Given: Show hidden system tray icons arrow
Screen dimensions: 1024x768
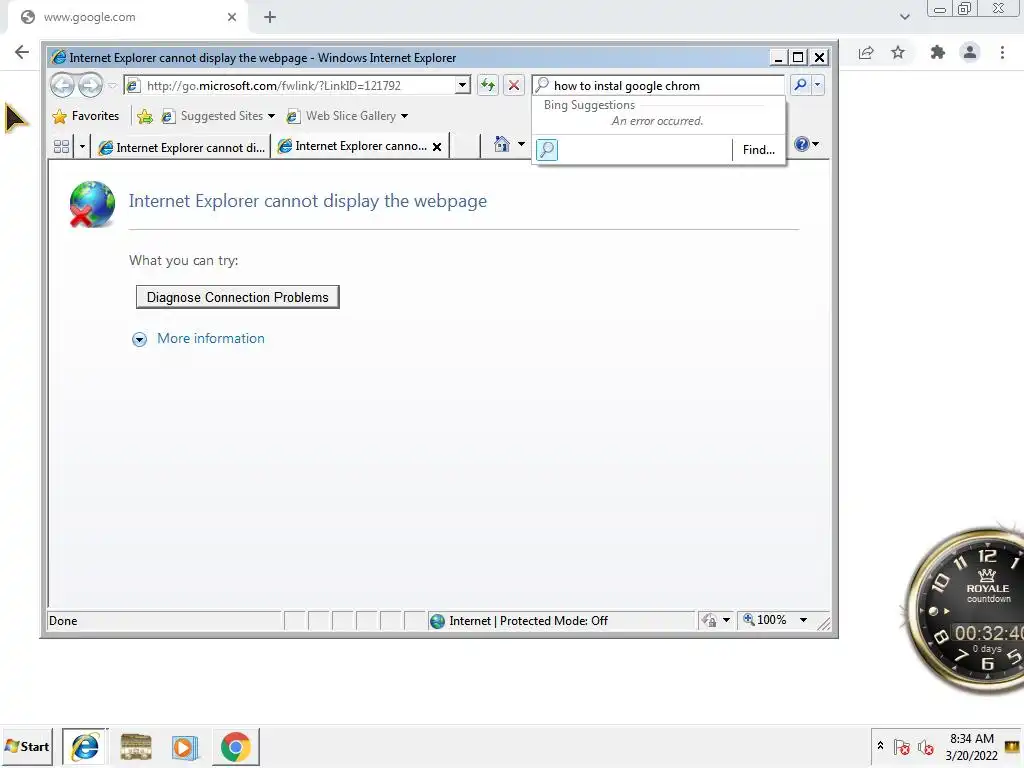Looking at the screenshot, I should pos(880,745).
